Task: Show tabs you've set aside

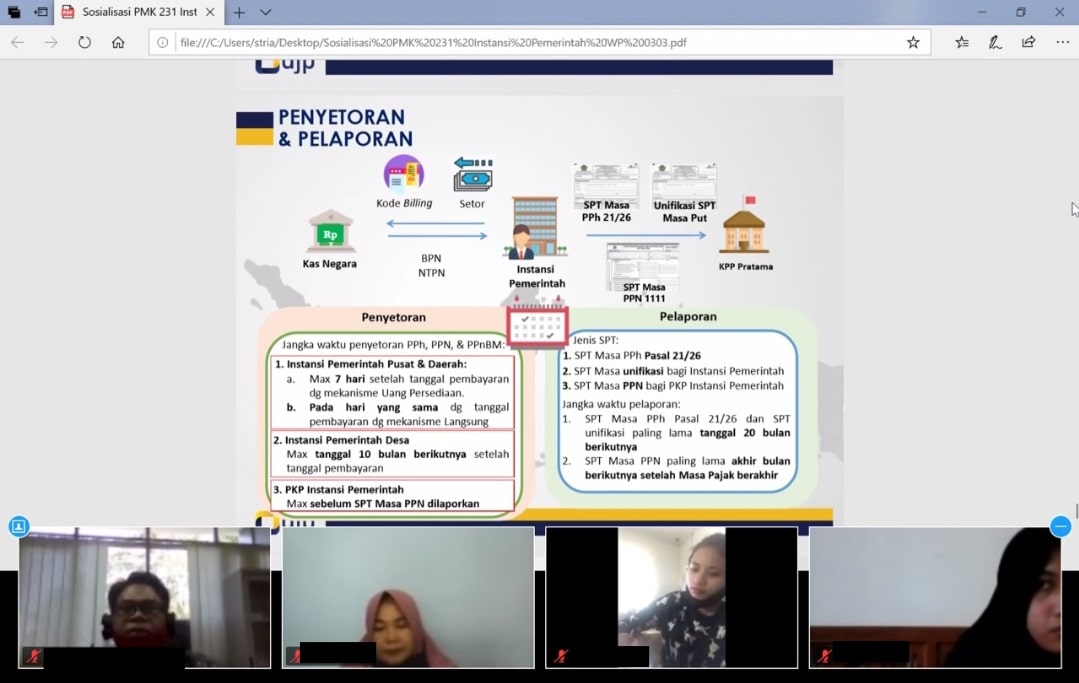Action: 14,12
